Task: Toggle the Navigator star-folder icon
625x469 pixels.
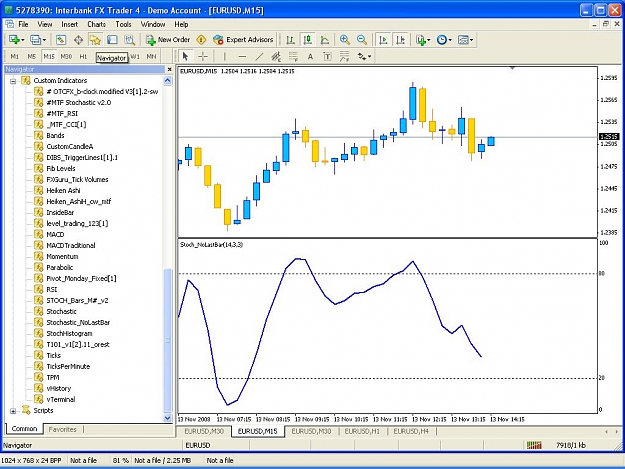Action: (95, 40)
